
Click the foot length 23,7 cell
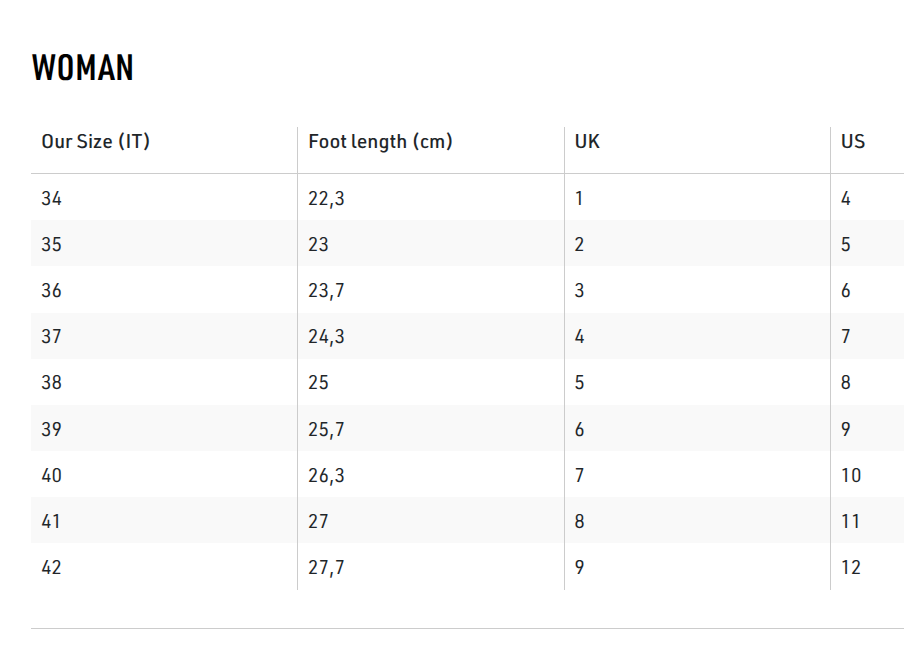point(326,290)
